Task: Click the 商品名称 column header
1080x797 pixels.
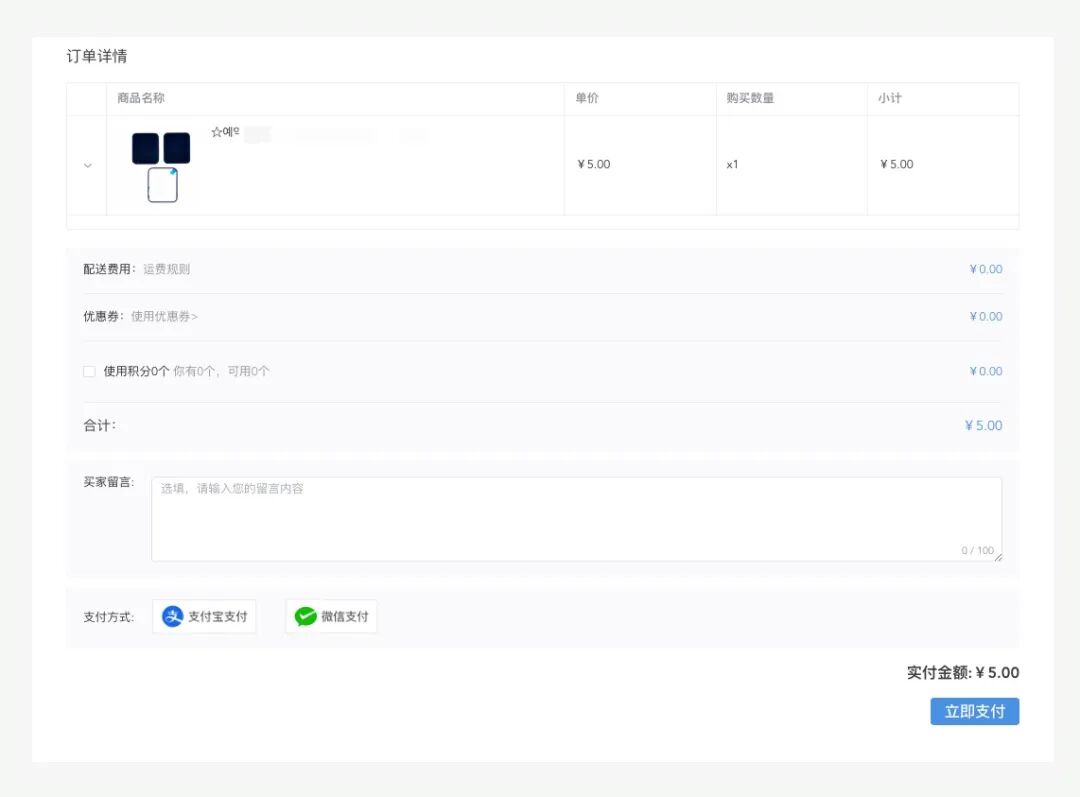Action: click(141, 98)
